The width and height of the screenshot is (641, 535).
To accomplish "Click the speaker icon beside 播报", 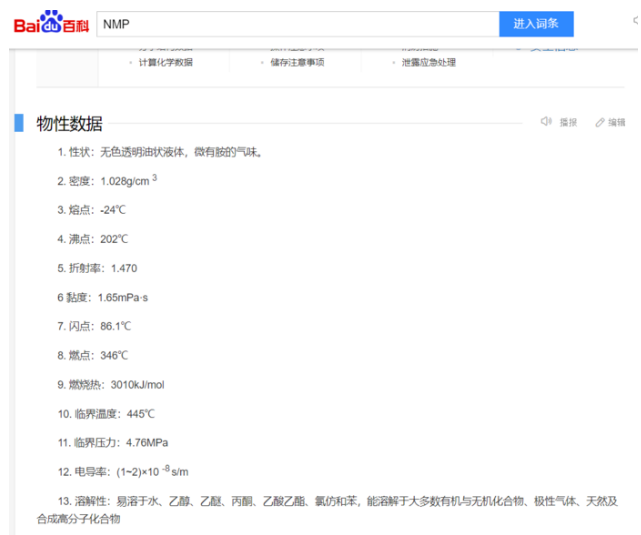I will tap(546, 121).
